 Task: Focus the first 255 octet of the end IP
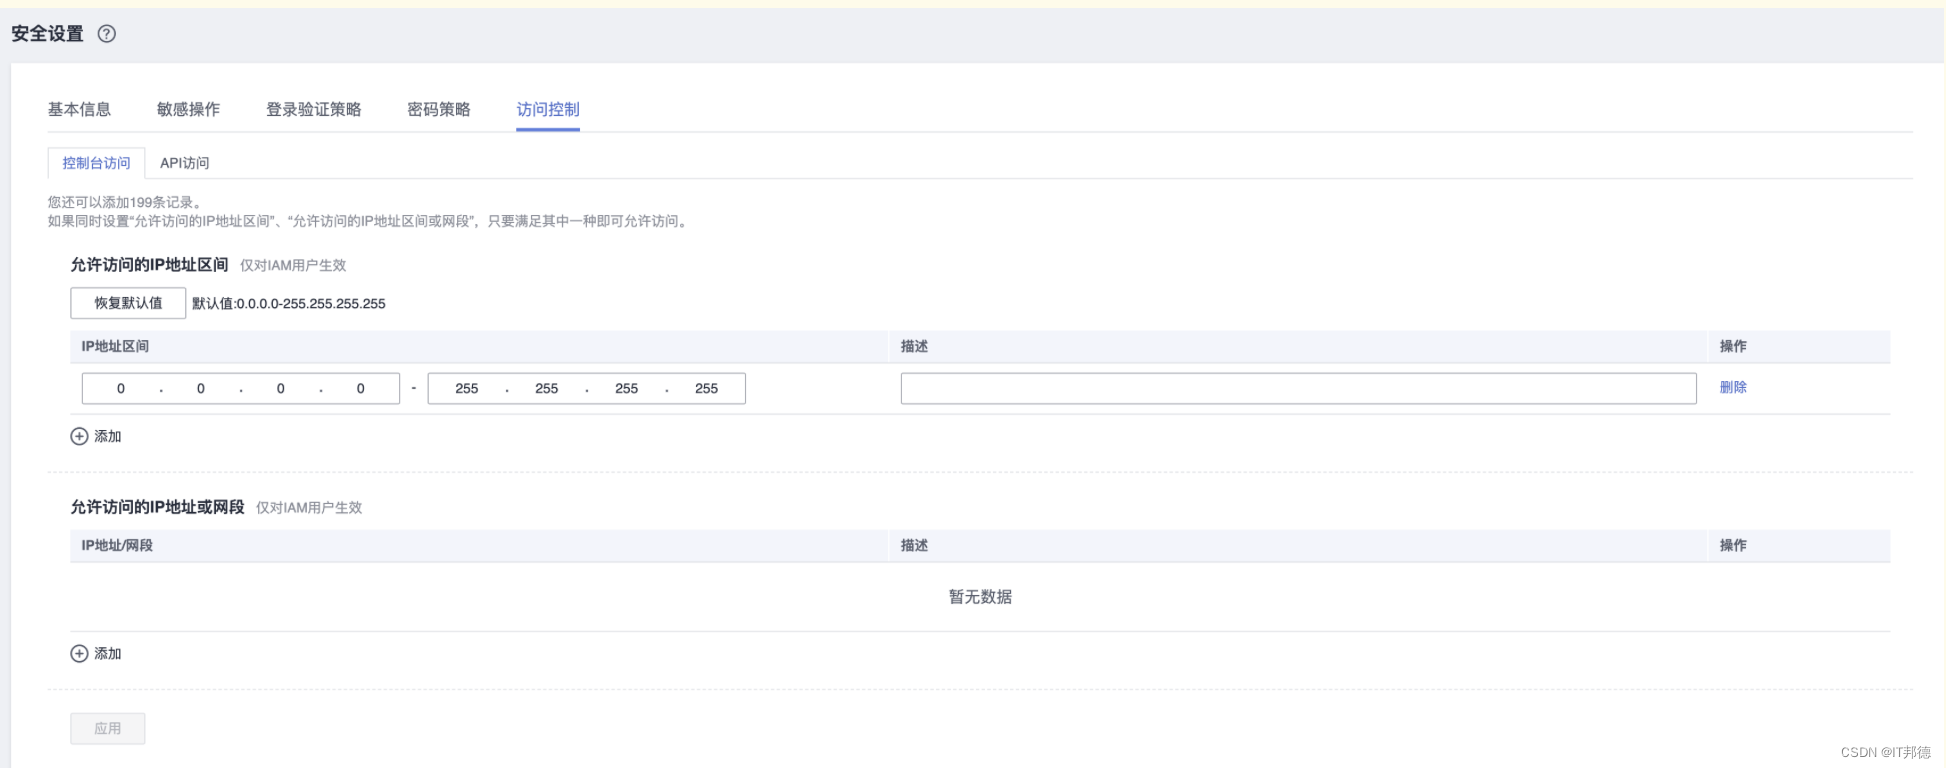pyautogui.click(x=467, y=388)
